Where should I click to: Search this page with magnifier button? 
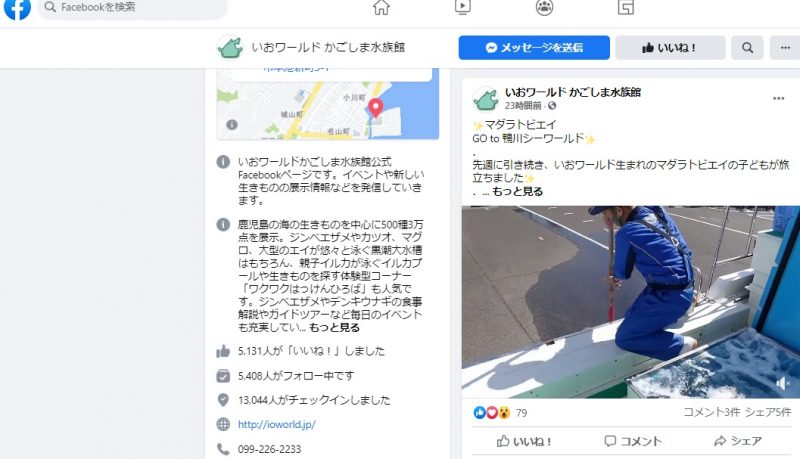click(747, 48)
